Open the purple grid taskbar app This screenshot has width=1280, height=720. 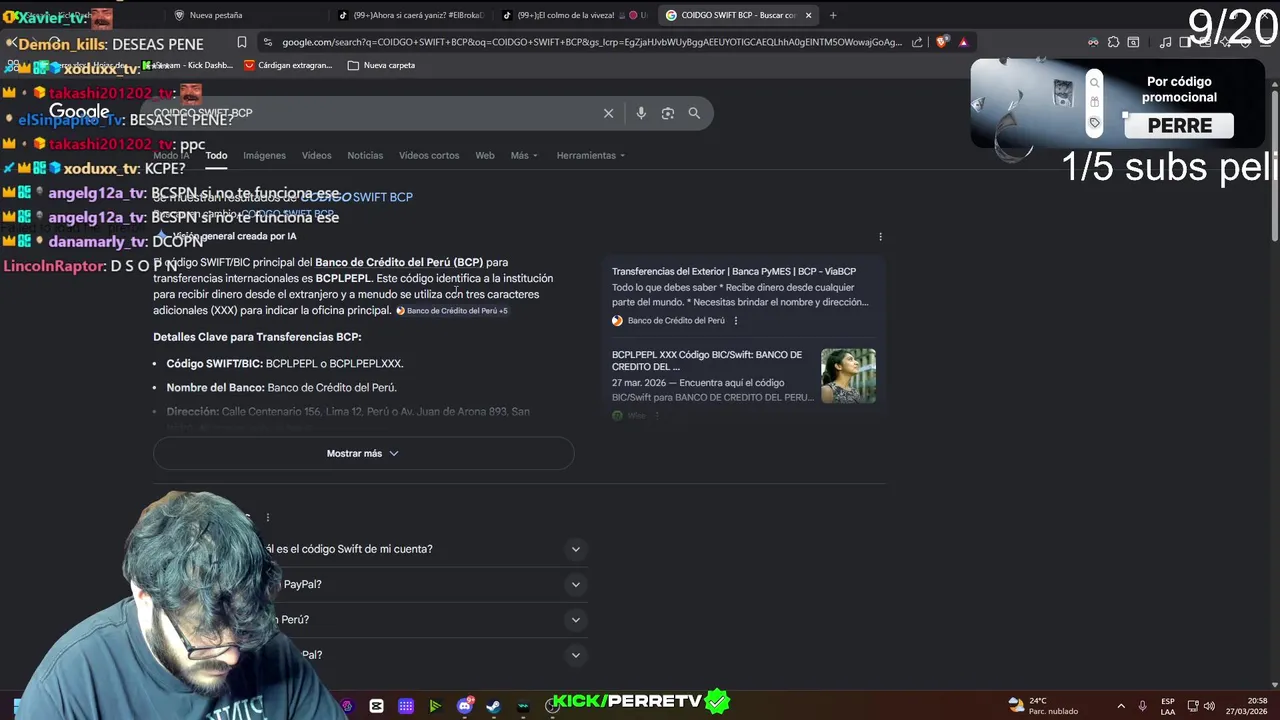click(x=405, y=706)
